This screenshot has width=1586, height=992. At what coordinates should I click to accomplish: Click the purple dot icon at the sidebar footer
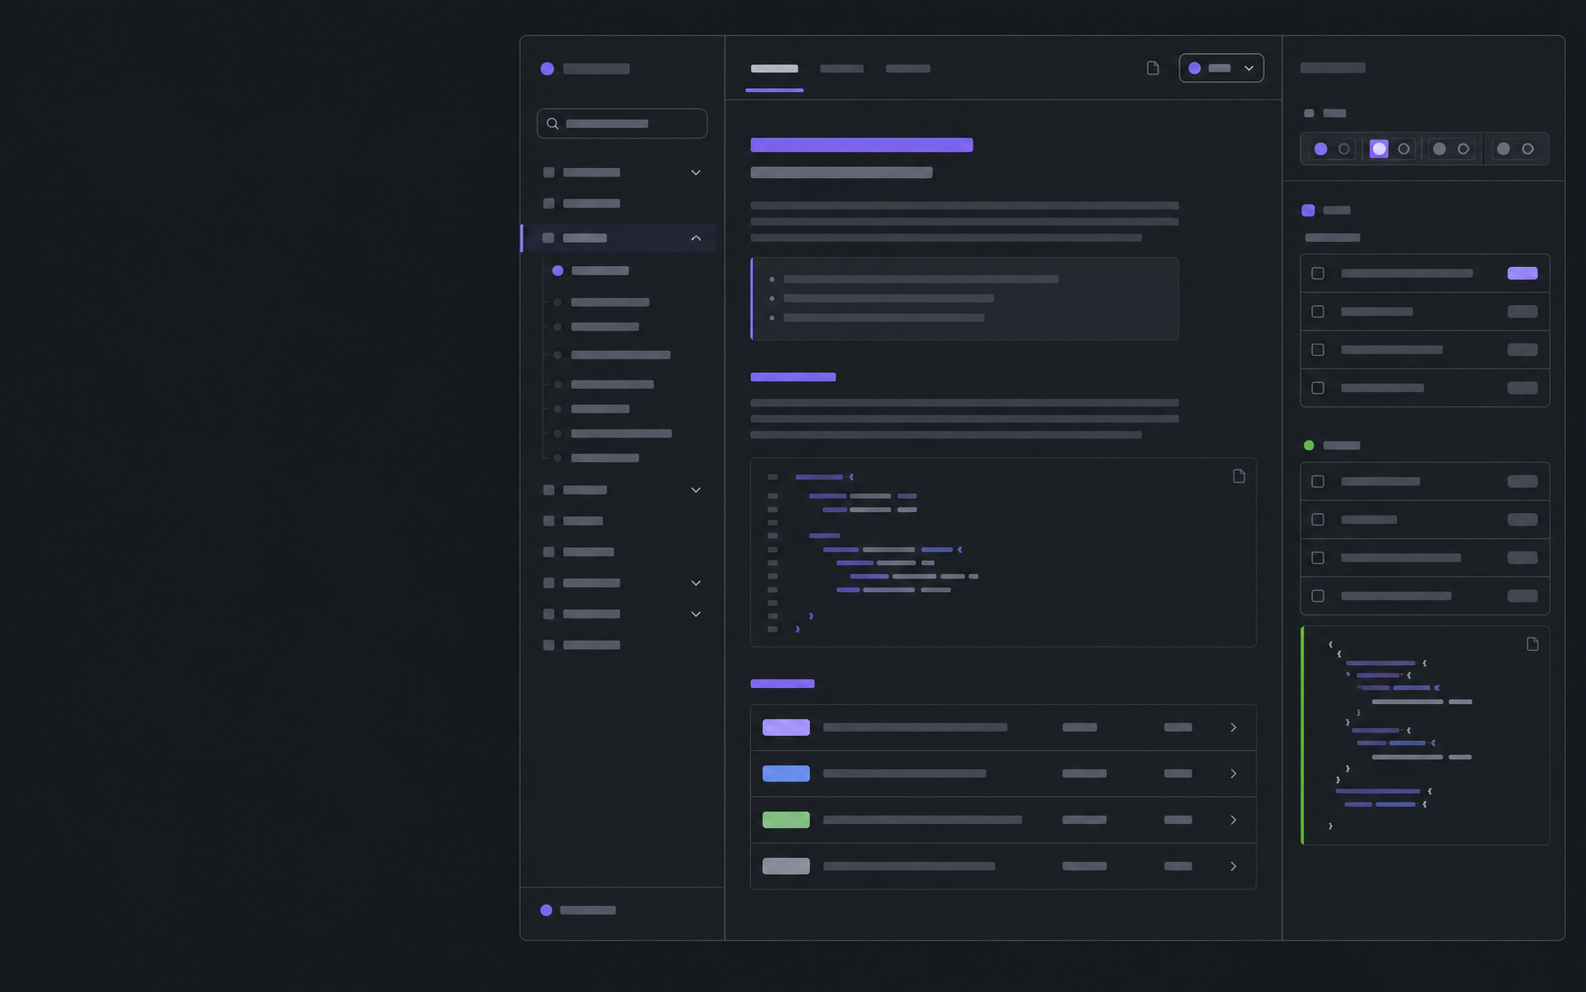[546, 910]
